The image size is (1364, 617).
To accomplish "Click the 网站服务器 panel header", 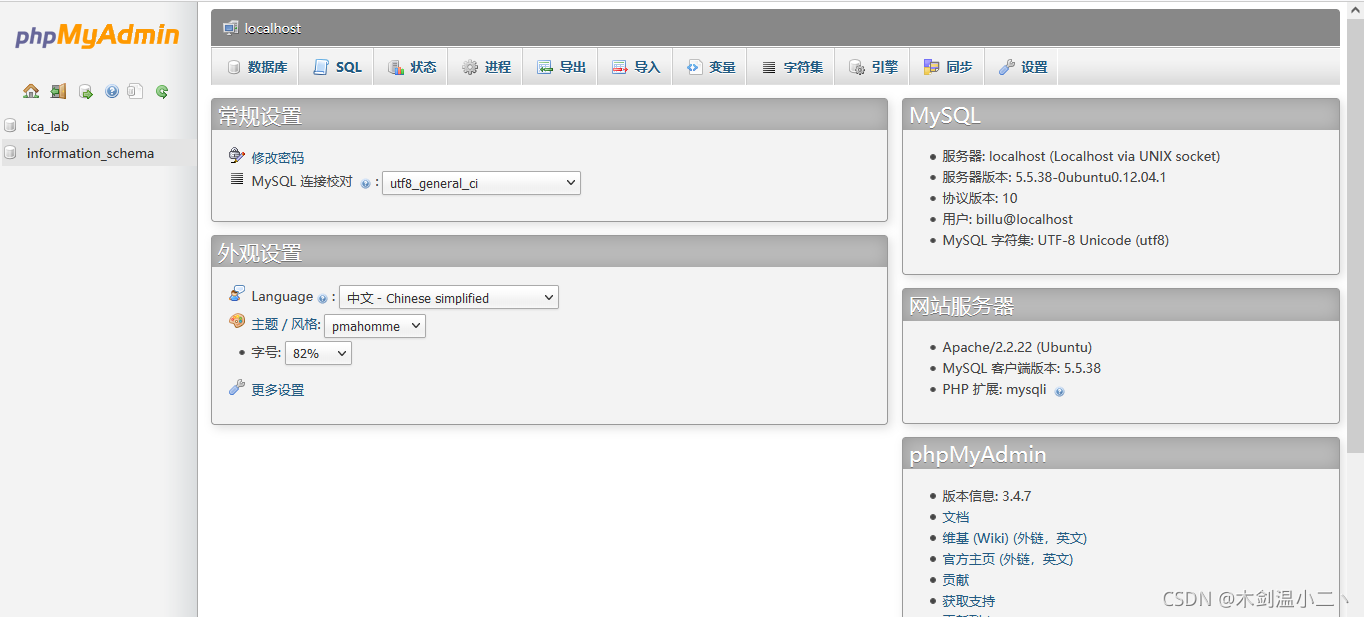I will [1121, 305].
